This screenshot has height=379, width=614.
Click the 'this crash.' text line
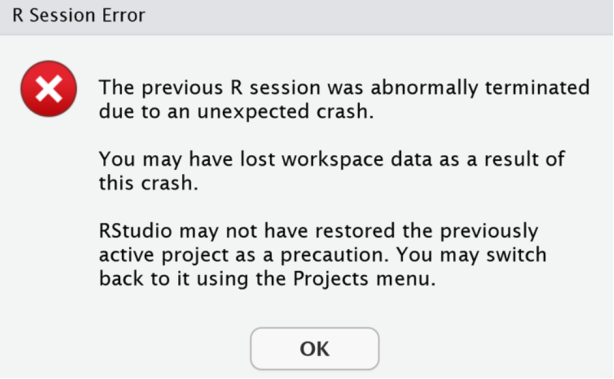pyautogui.click(x=148, y=183)
